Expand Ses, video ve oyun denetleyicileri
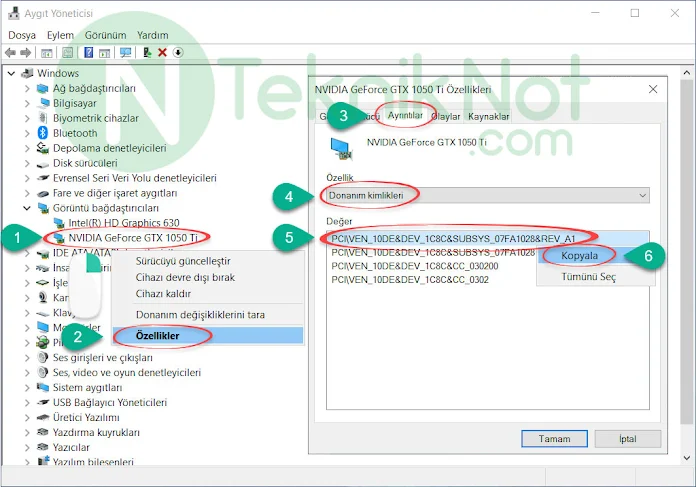 27,372
